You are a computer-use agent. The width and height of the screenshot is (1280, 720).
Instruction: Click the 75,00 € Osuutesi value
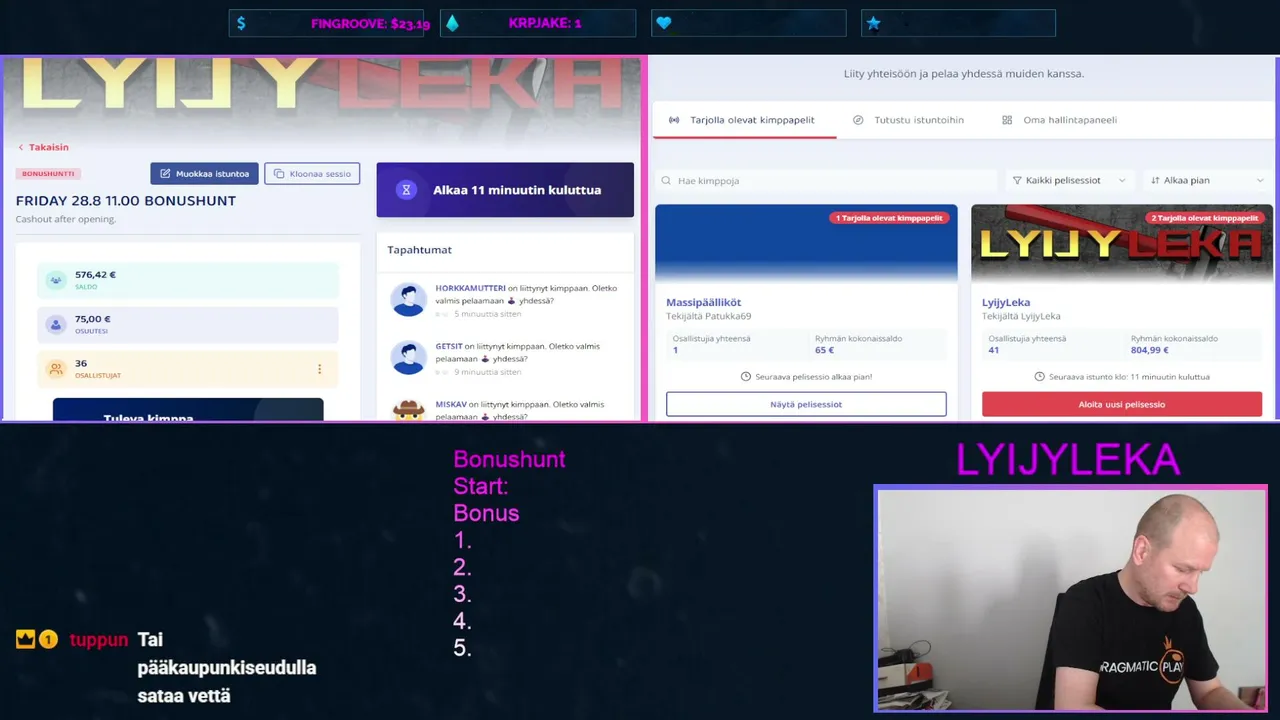pyautogui.click(x=93, y=319)
